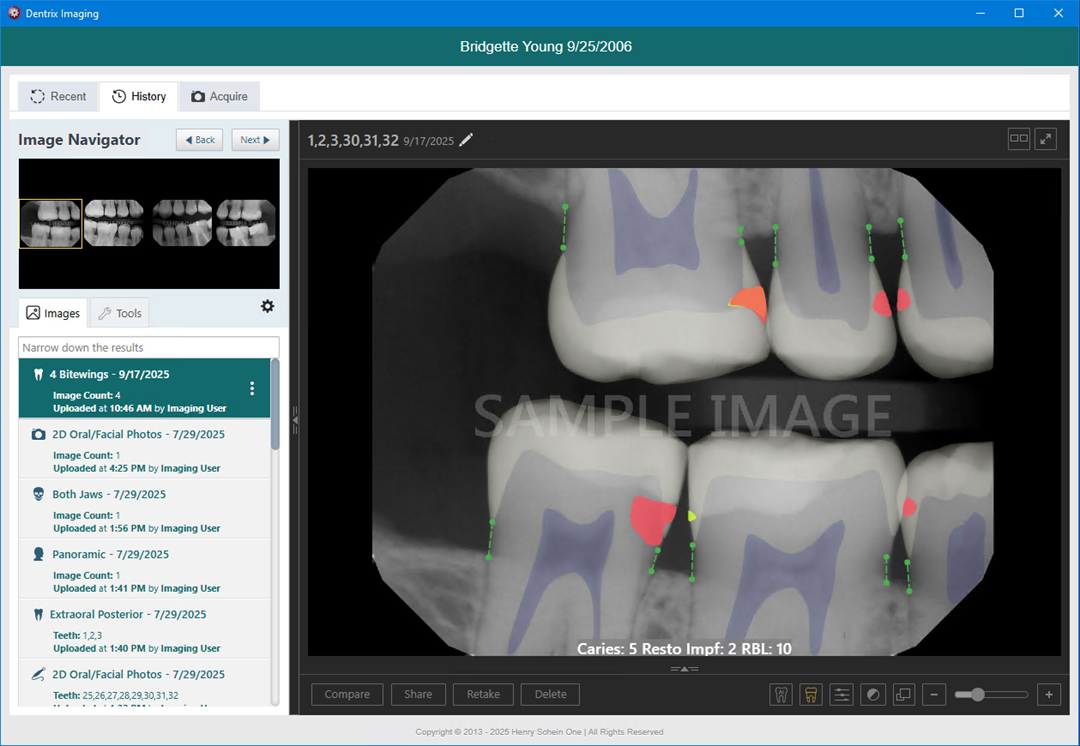The image size is (1080, 746).
Task: Click the Compare button
Action: tap(347, 694)
